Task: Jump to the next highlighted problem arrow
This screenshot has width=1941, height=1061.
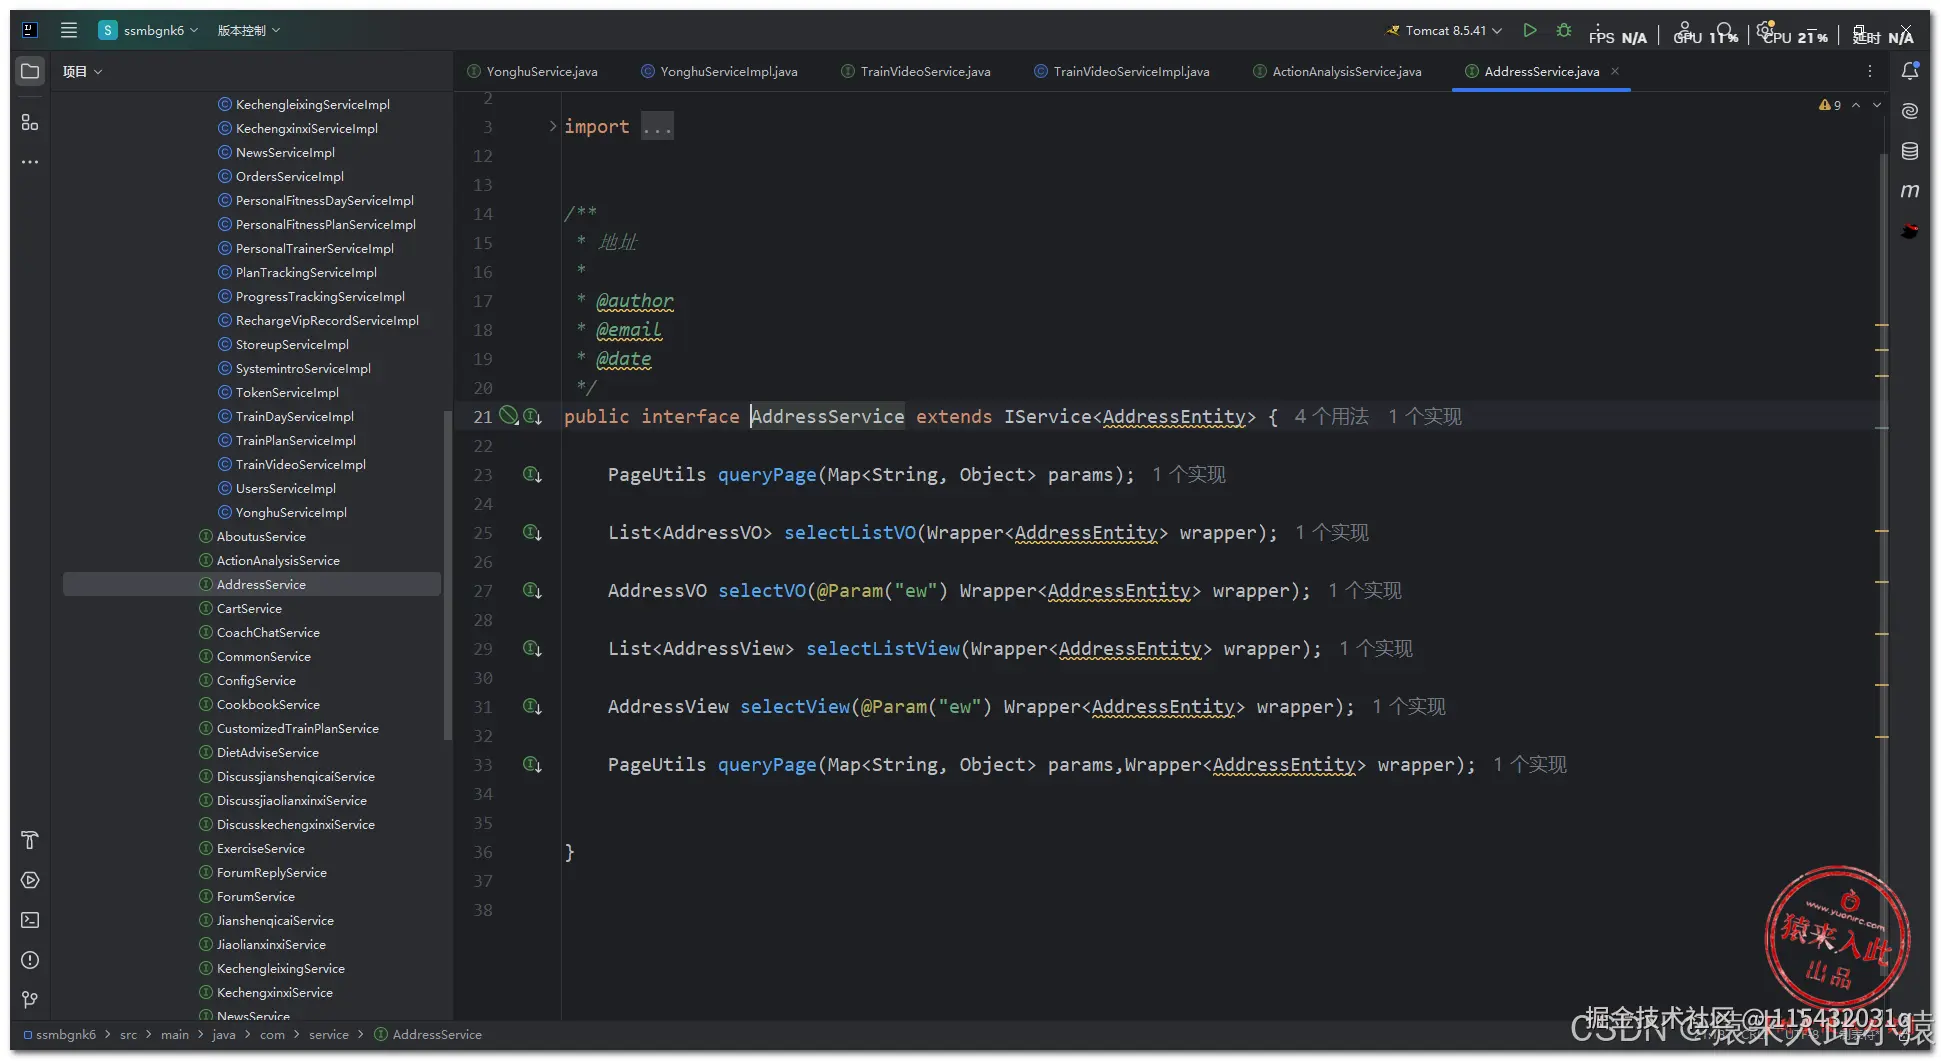Action: pyautogui.click(x=1877, y=105)
